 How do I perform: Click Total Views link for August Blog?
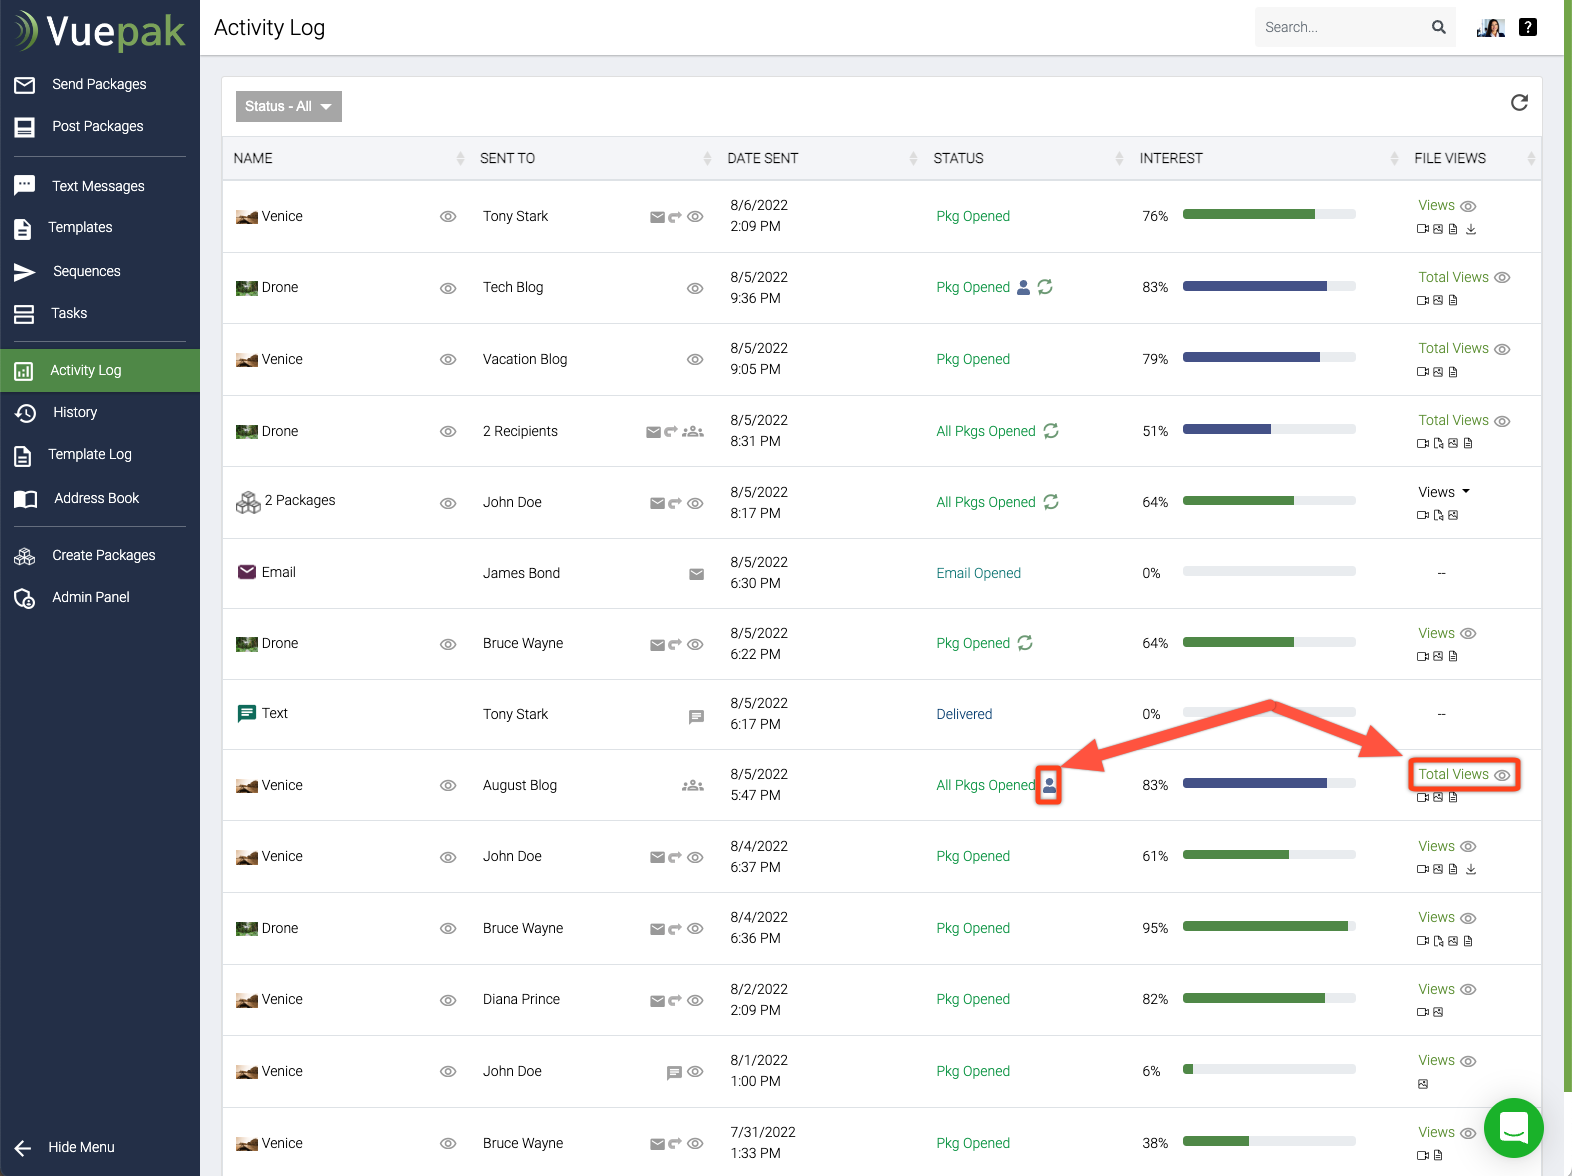point(1453,774)
